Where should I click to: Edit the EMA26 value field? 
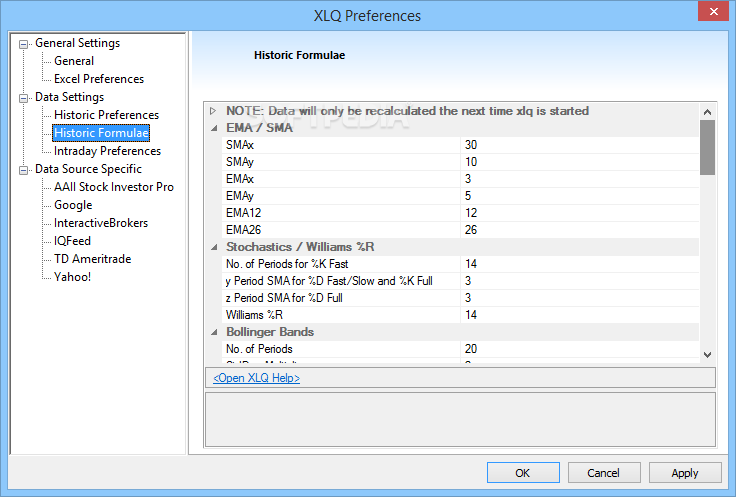580,230
